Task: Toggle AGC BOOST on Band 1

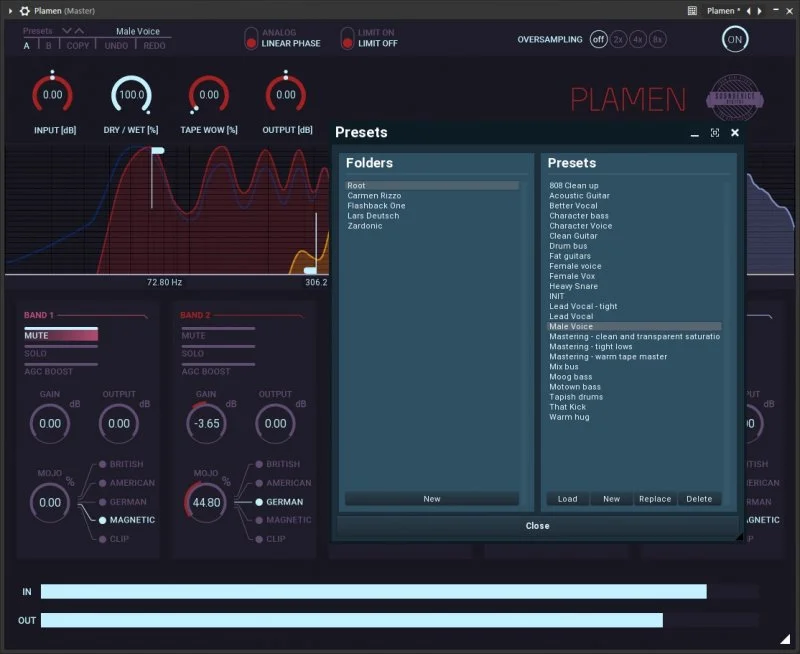Action: click(61, 370)
